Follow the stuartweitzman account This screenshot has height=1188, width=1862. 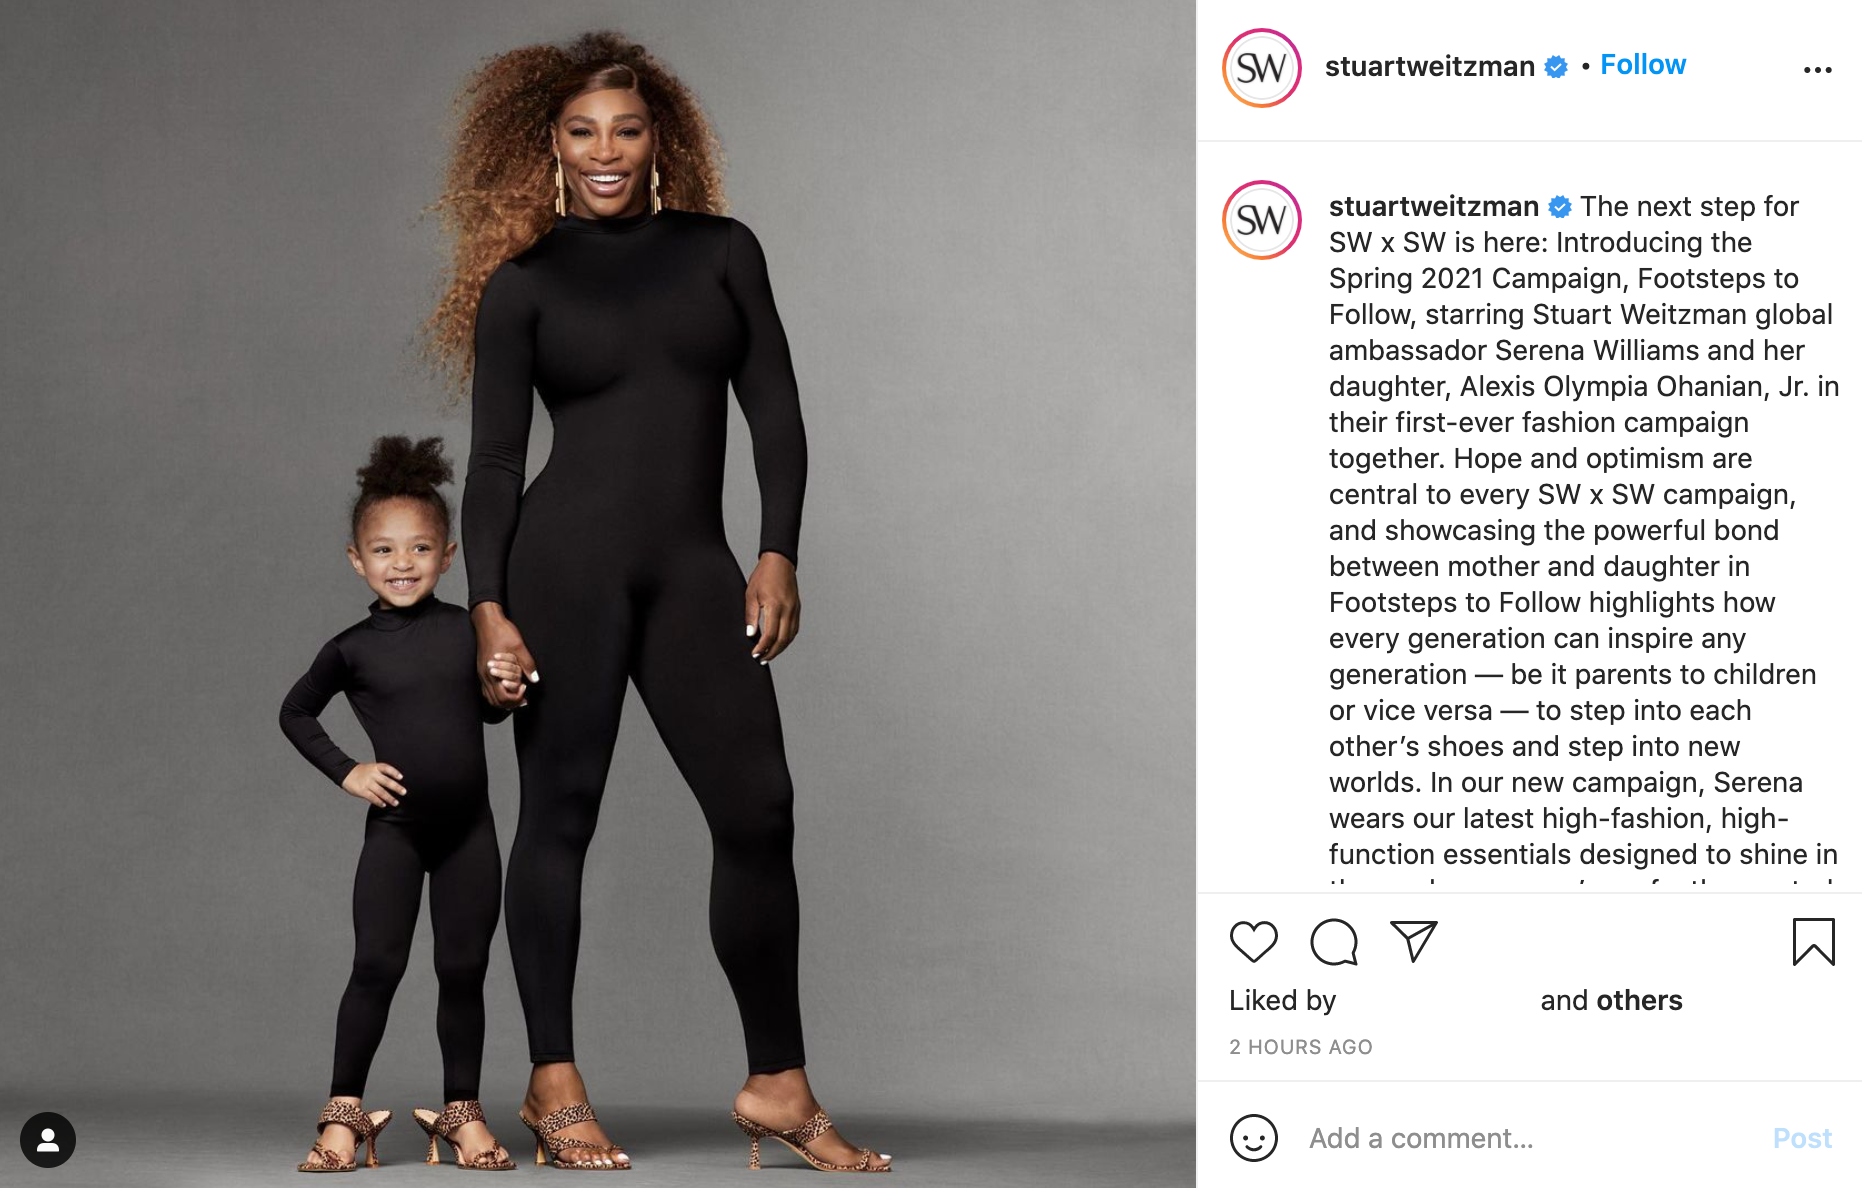coord(1643,65)
